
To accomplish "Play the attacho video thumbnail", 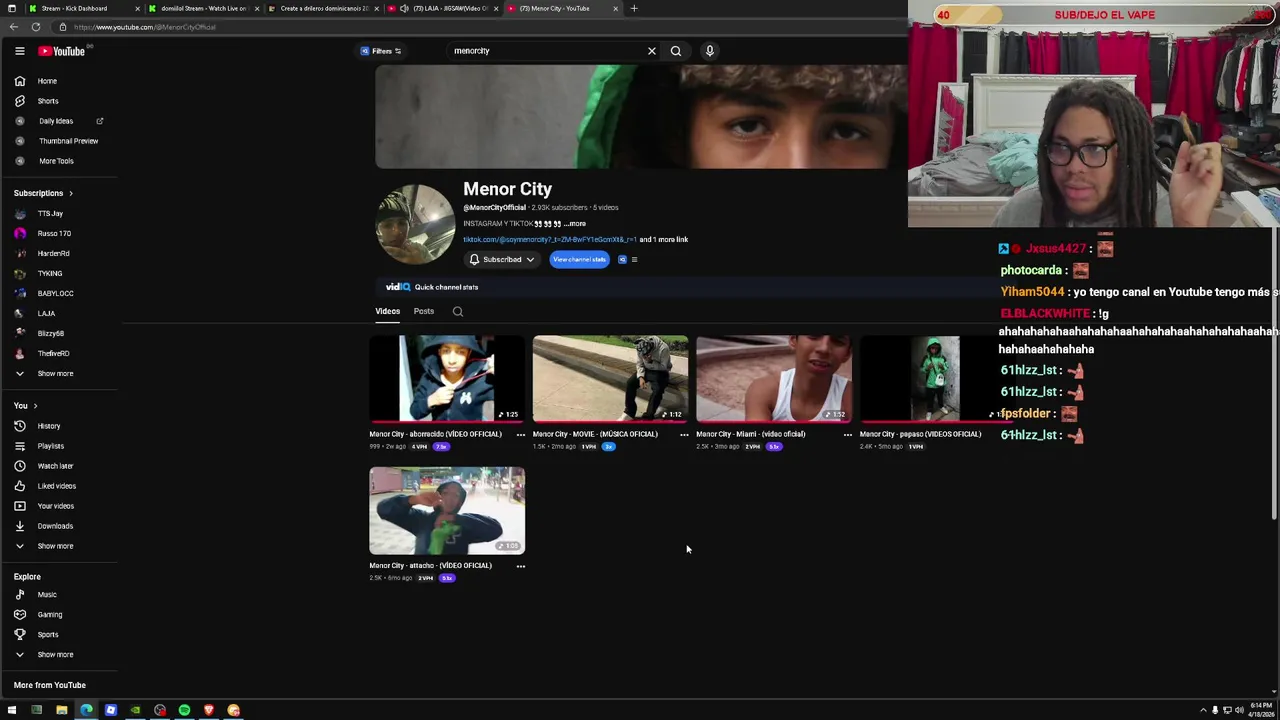I will 447,511.
